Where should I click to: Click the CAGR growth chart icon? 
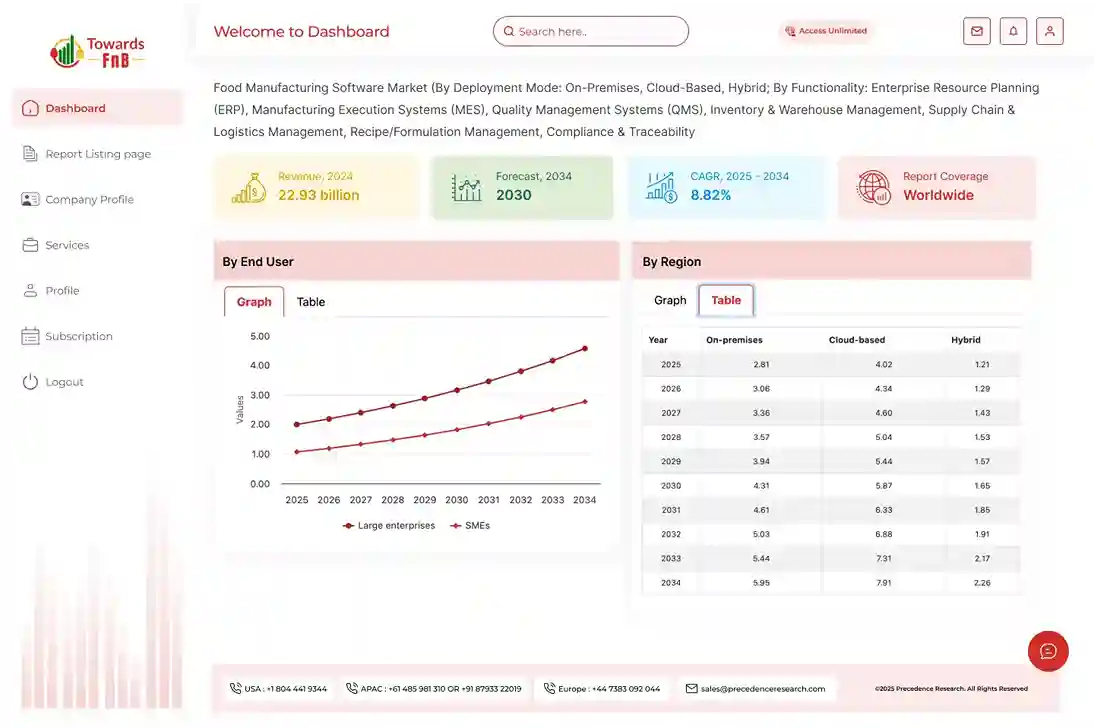click(662, 187)
